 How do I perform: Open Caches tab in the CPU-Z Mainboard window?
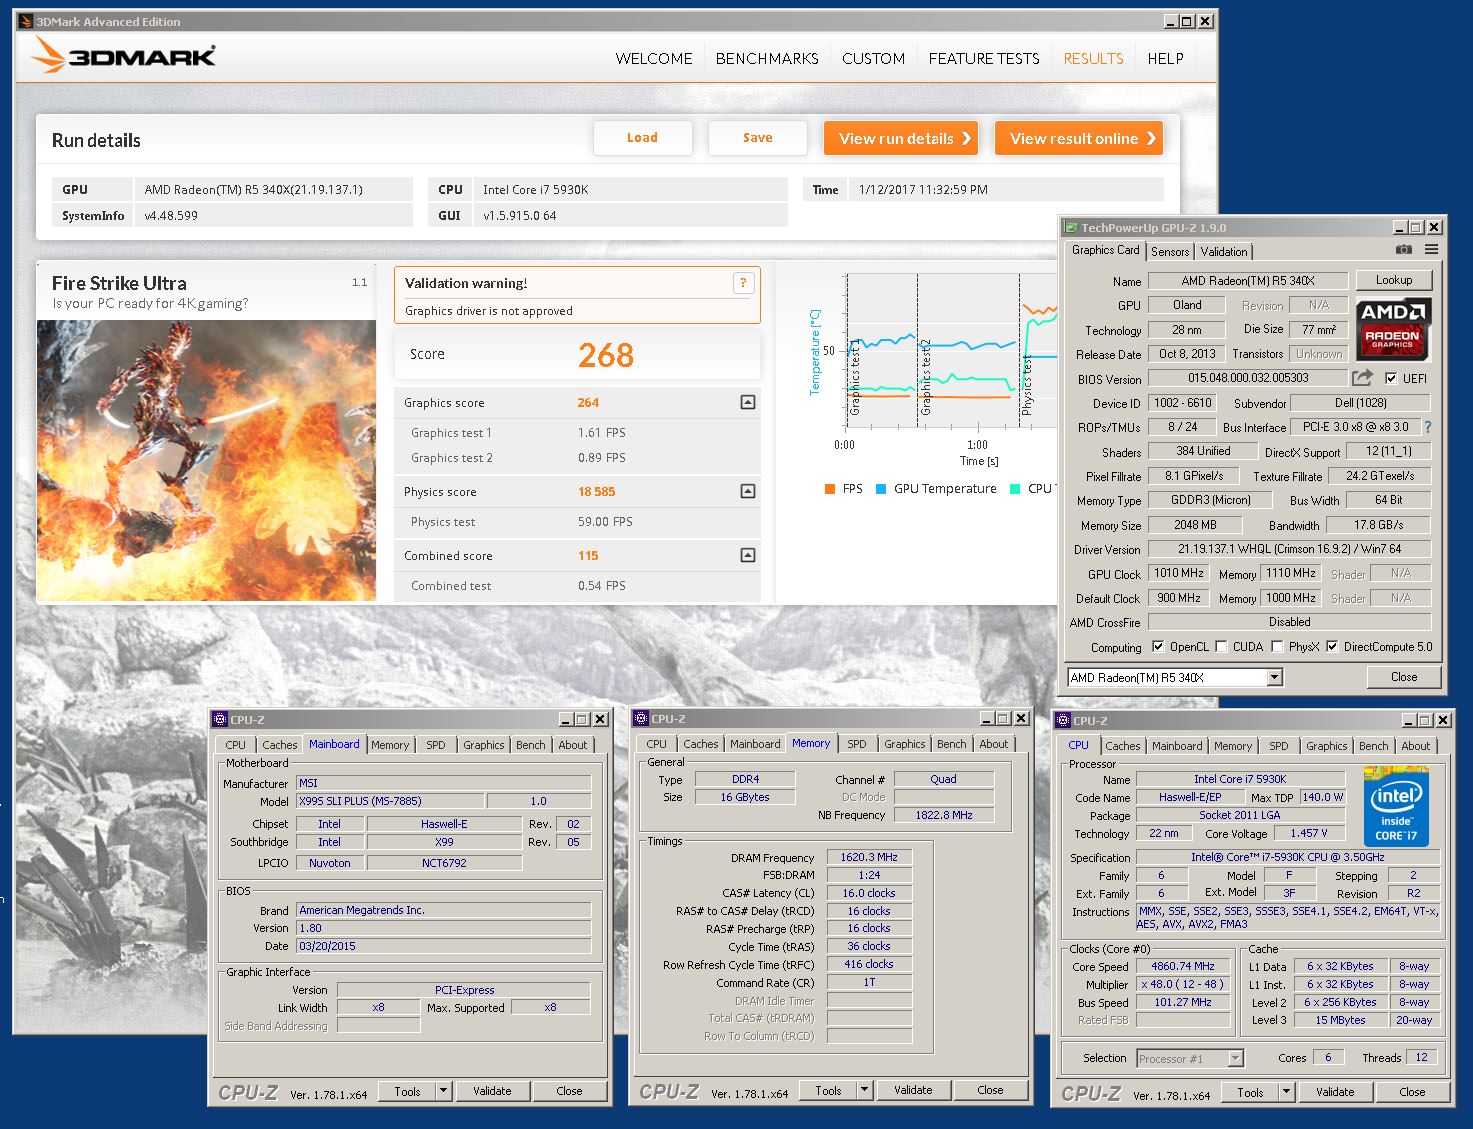(x=280, y=745)
